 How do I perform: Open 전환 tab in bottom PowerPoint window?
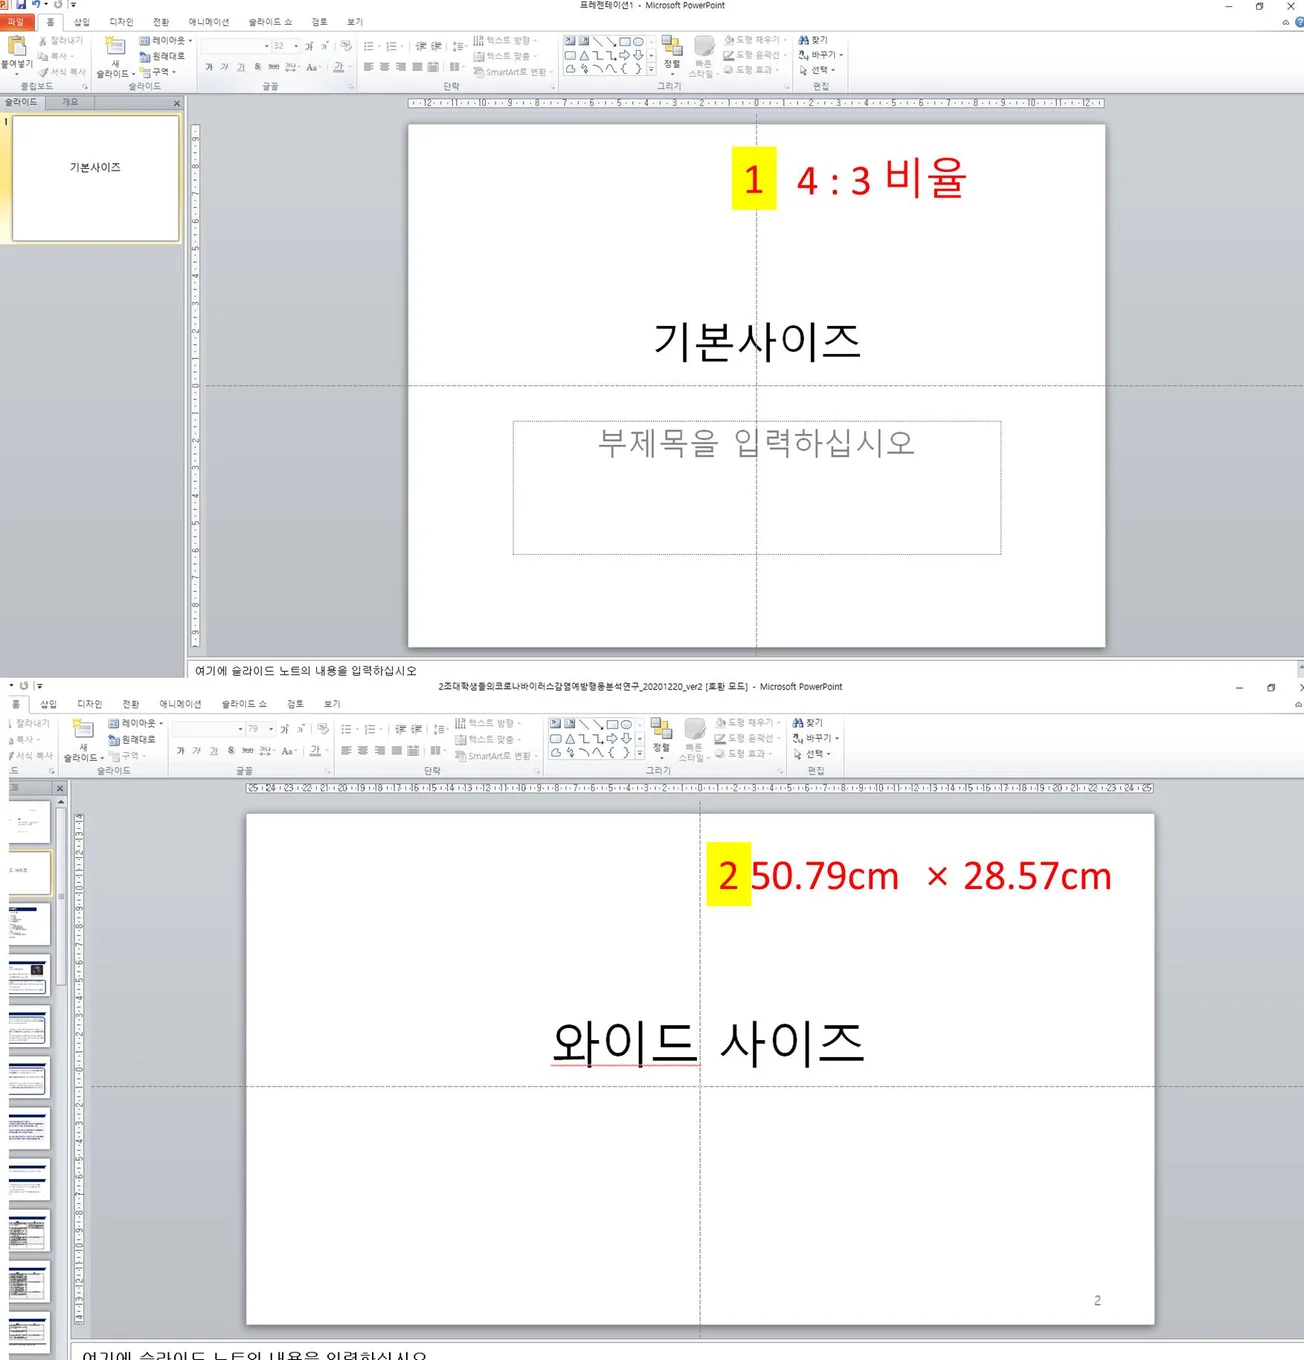pos(131,704)
